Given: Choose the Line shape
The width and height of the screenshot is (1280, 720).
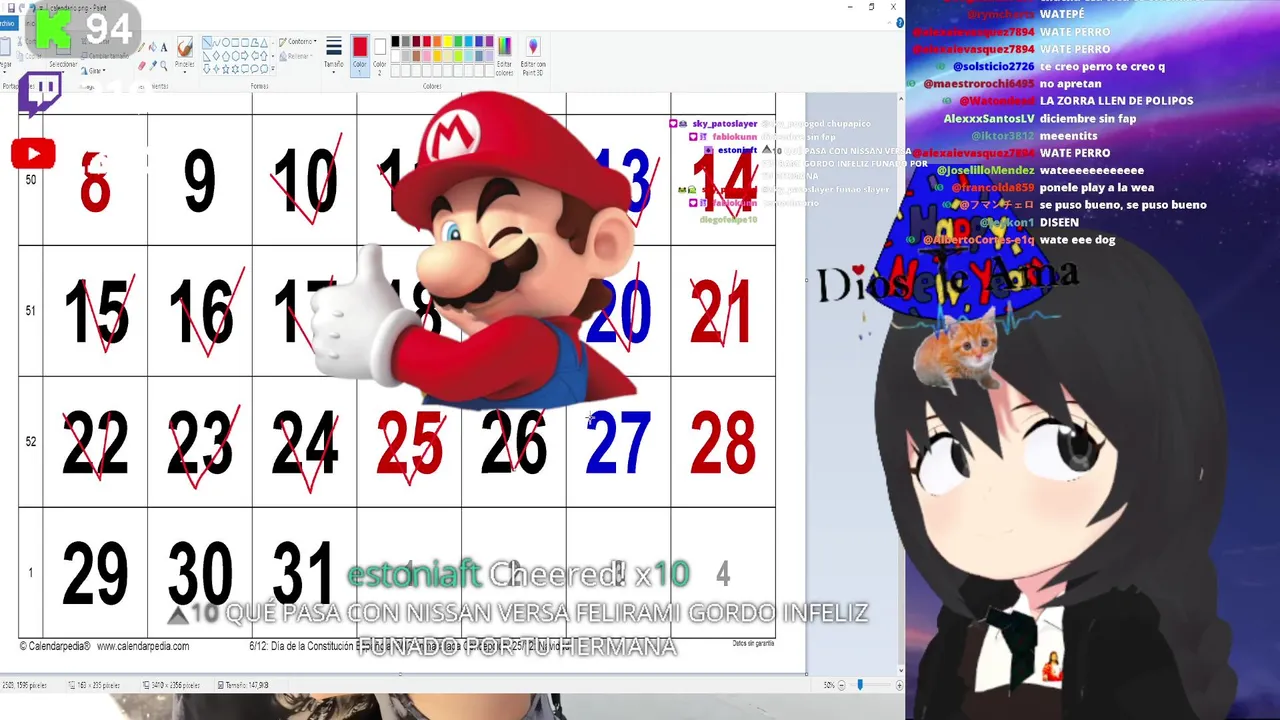Looking at the screenshot, I should (207, 42).
